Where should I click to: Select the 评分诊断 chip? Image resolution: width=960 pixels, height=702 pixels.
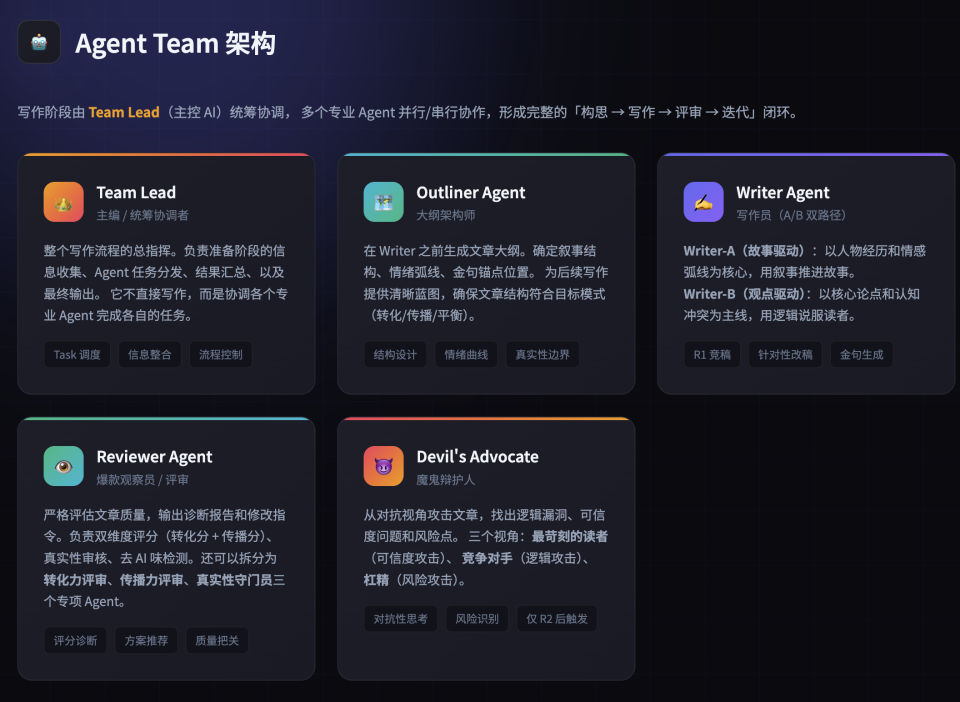point(75,639)
